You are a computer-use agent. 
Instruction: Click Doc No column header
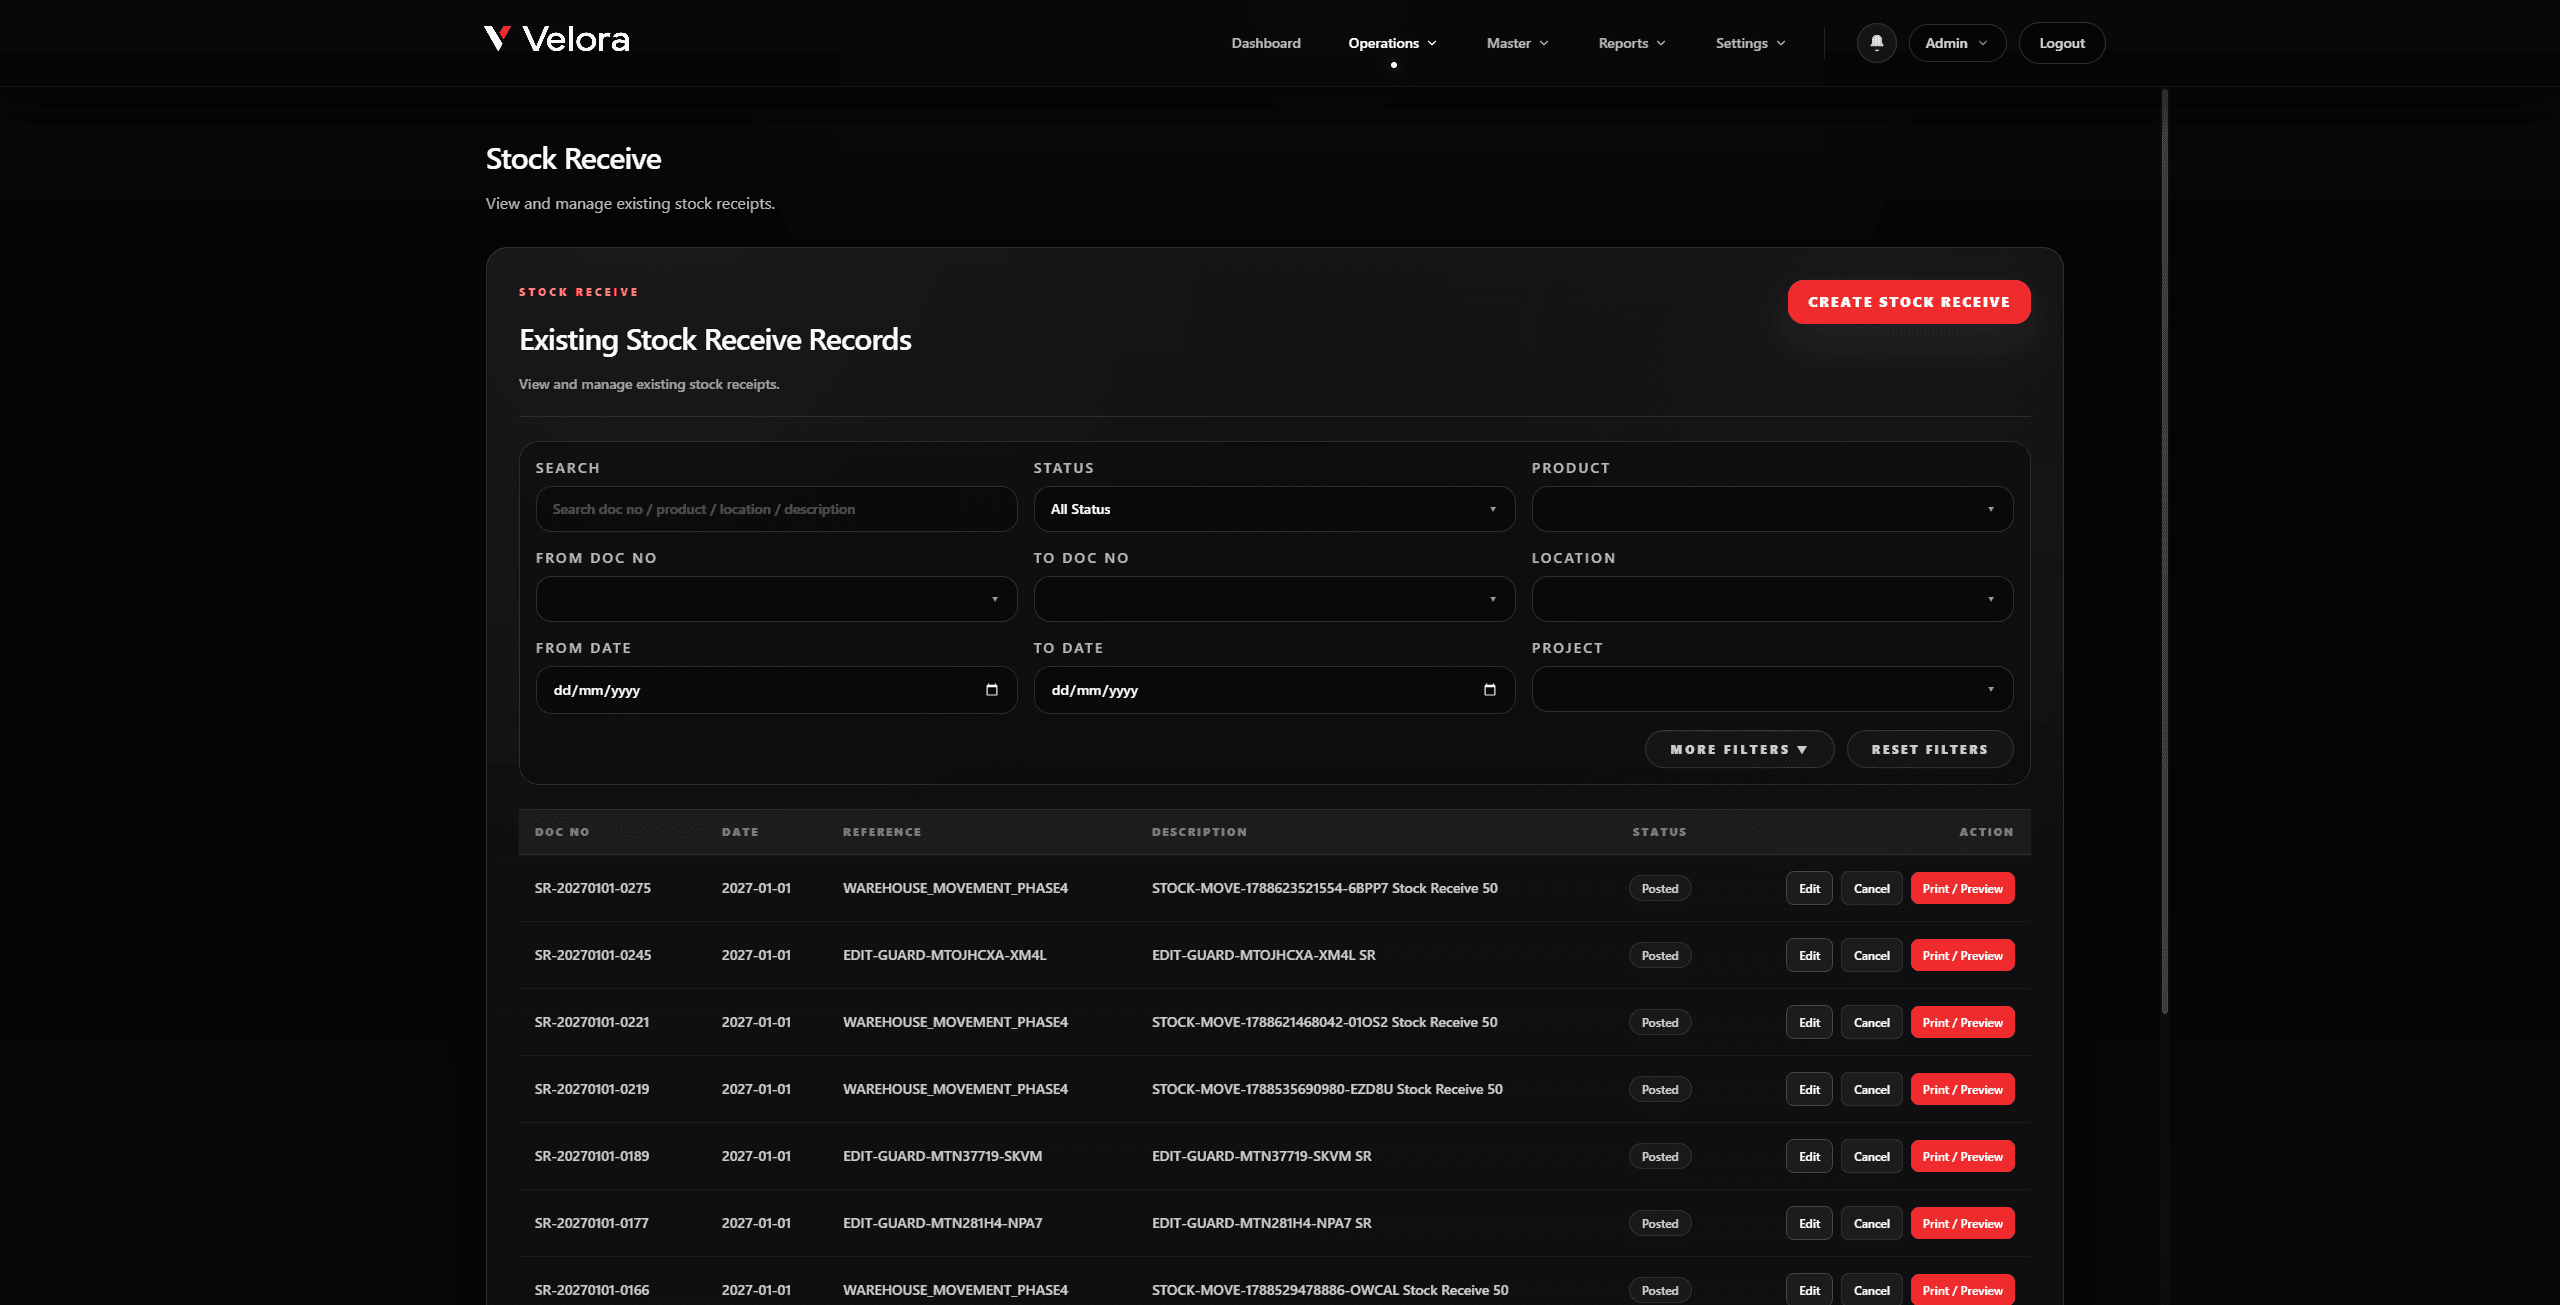click(x=562, y=832)
